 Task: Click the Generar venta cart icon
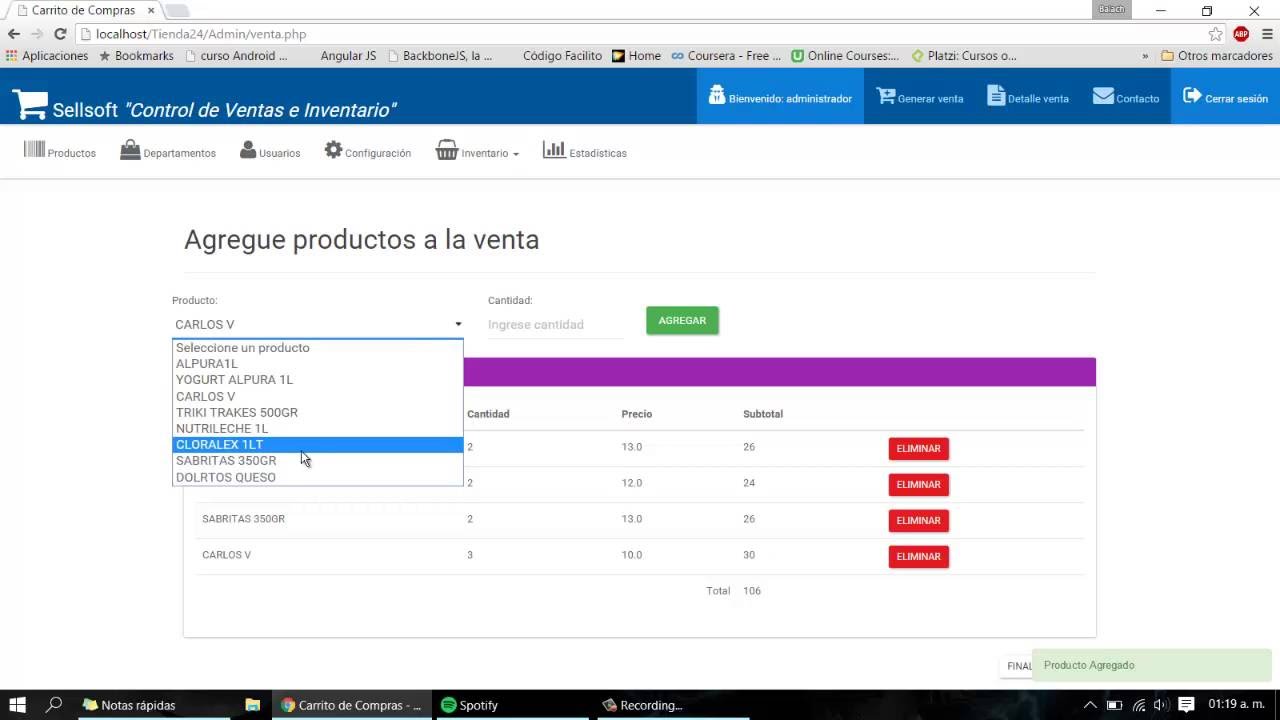point(886,95)
